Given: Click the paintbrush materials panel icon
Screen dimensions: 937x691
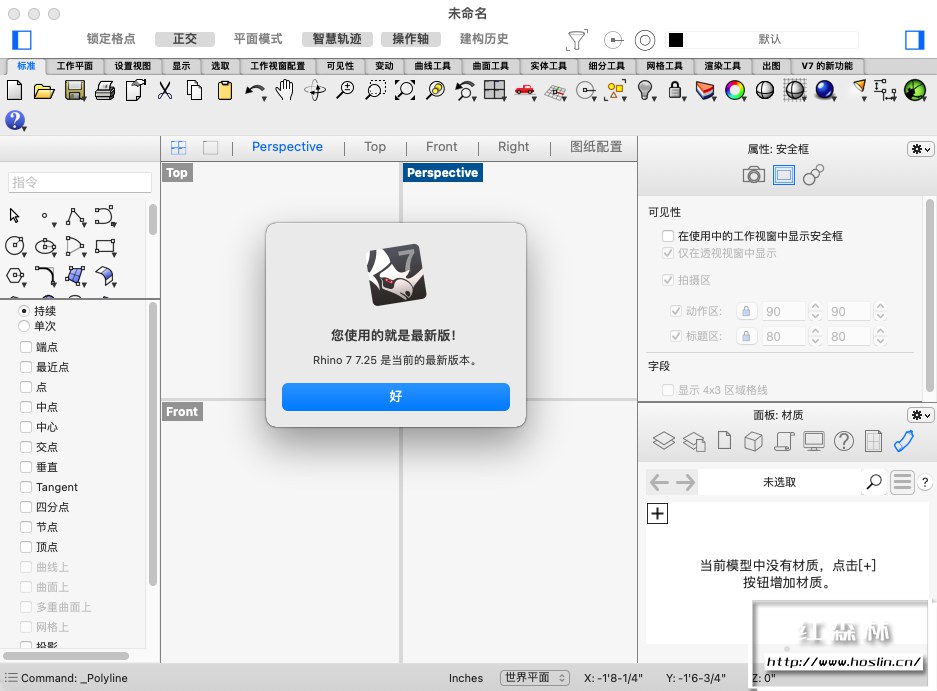Looking at the screenshot, I should pyautogui.click(x=904, y=441).
